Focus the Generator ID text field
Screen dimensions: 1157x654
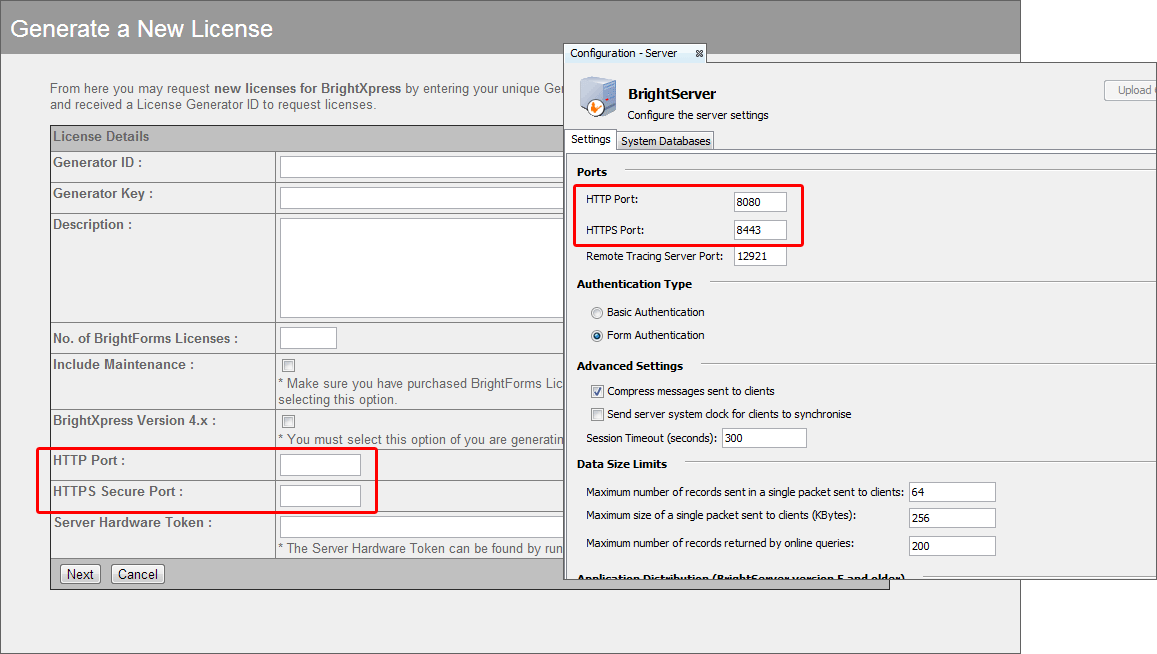tap(421, 167)
